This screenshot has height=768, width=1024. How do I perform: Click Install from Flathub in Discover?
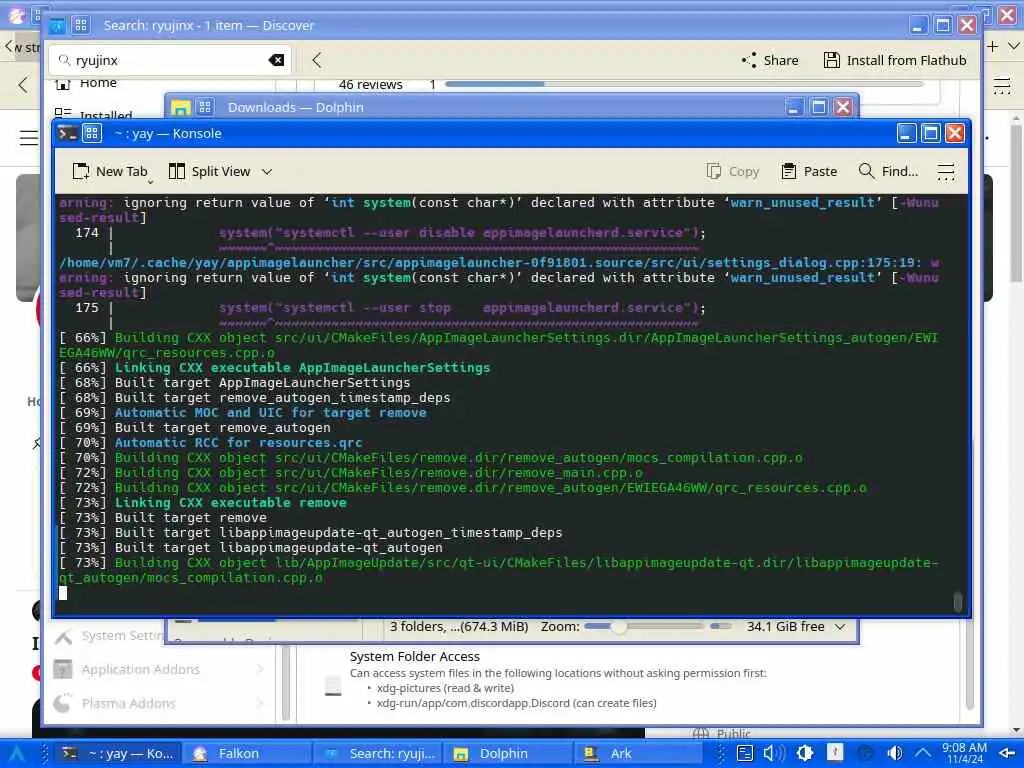click(895, 60)
